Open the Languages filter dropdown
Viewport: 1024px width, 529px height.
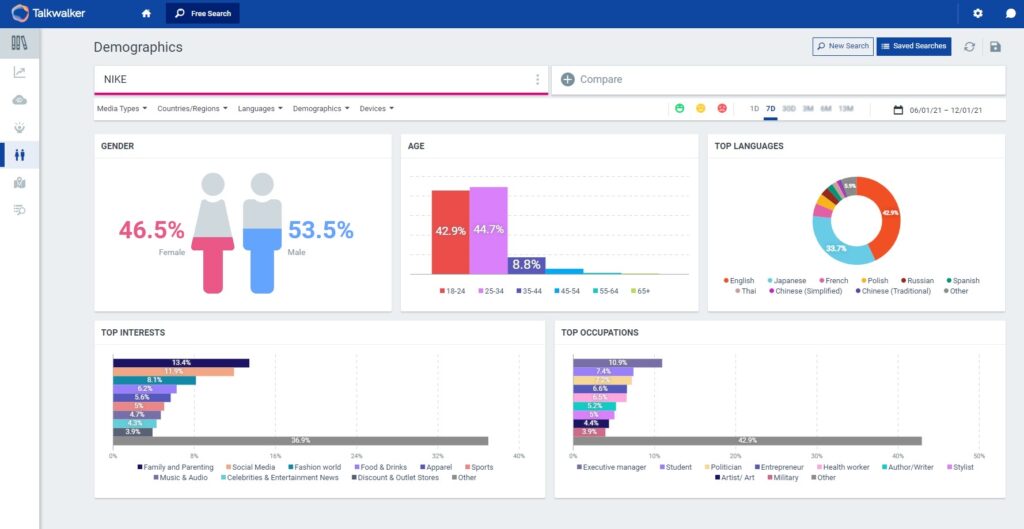pos(260,108)
